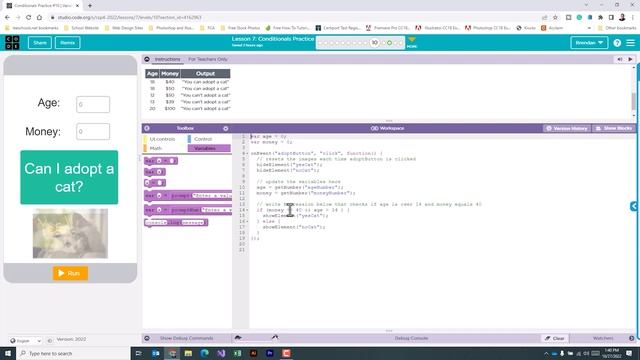The width and height of the screenshot is (640, 360).
Task: Select the green-outlined level bubble
Action: point(389,43)
